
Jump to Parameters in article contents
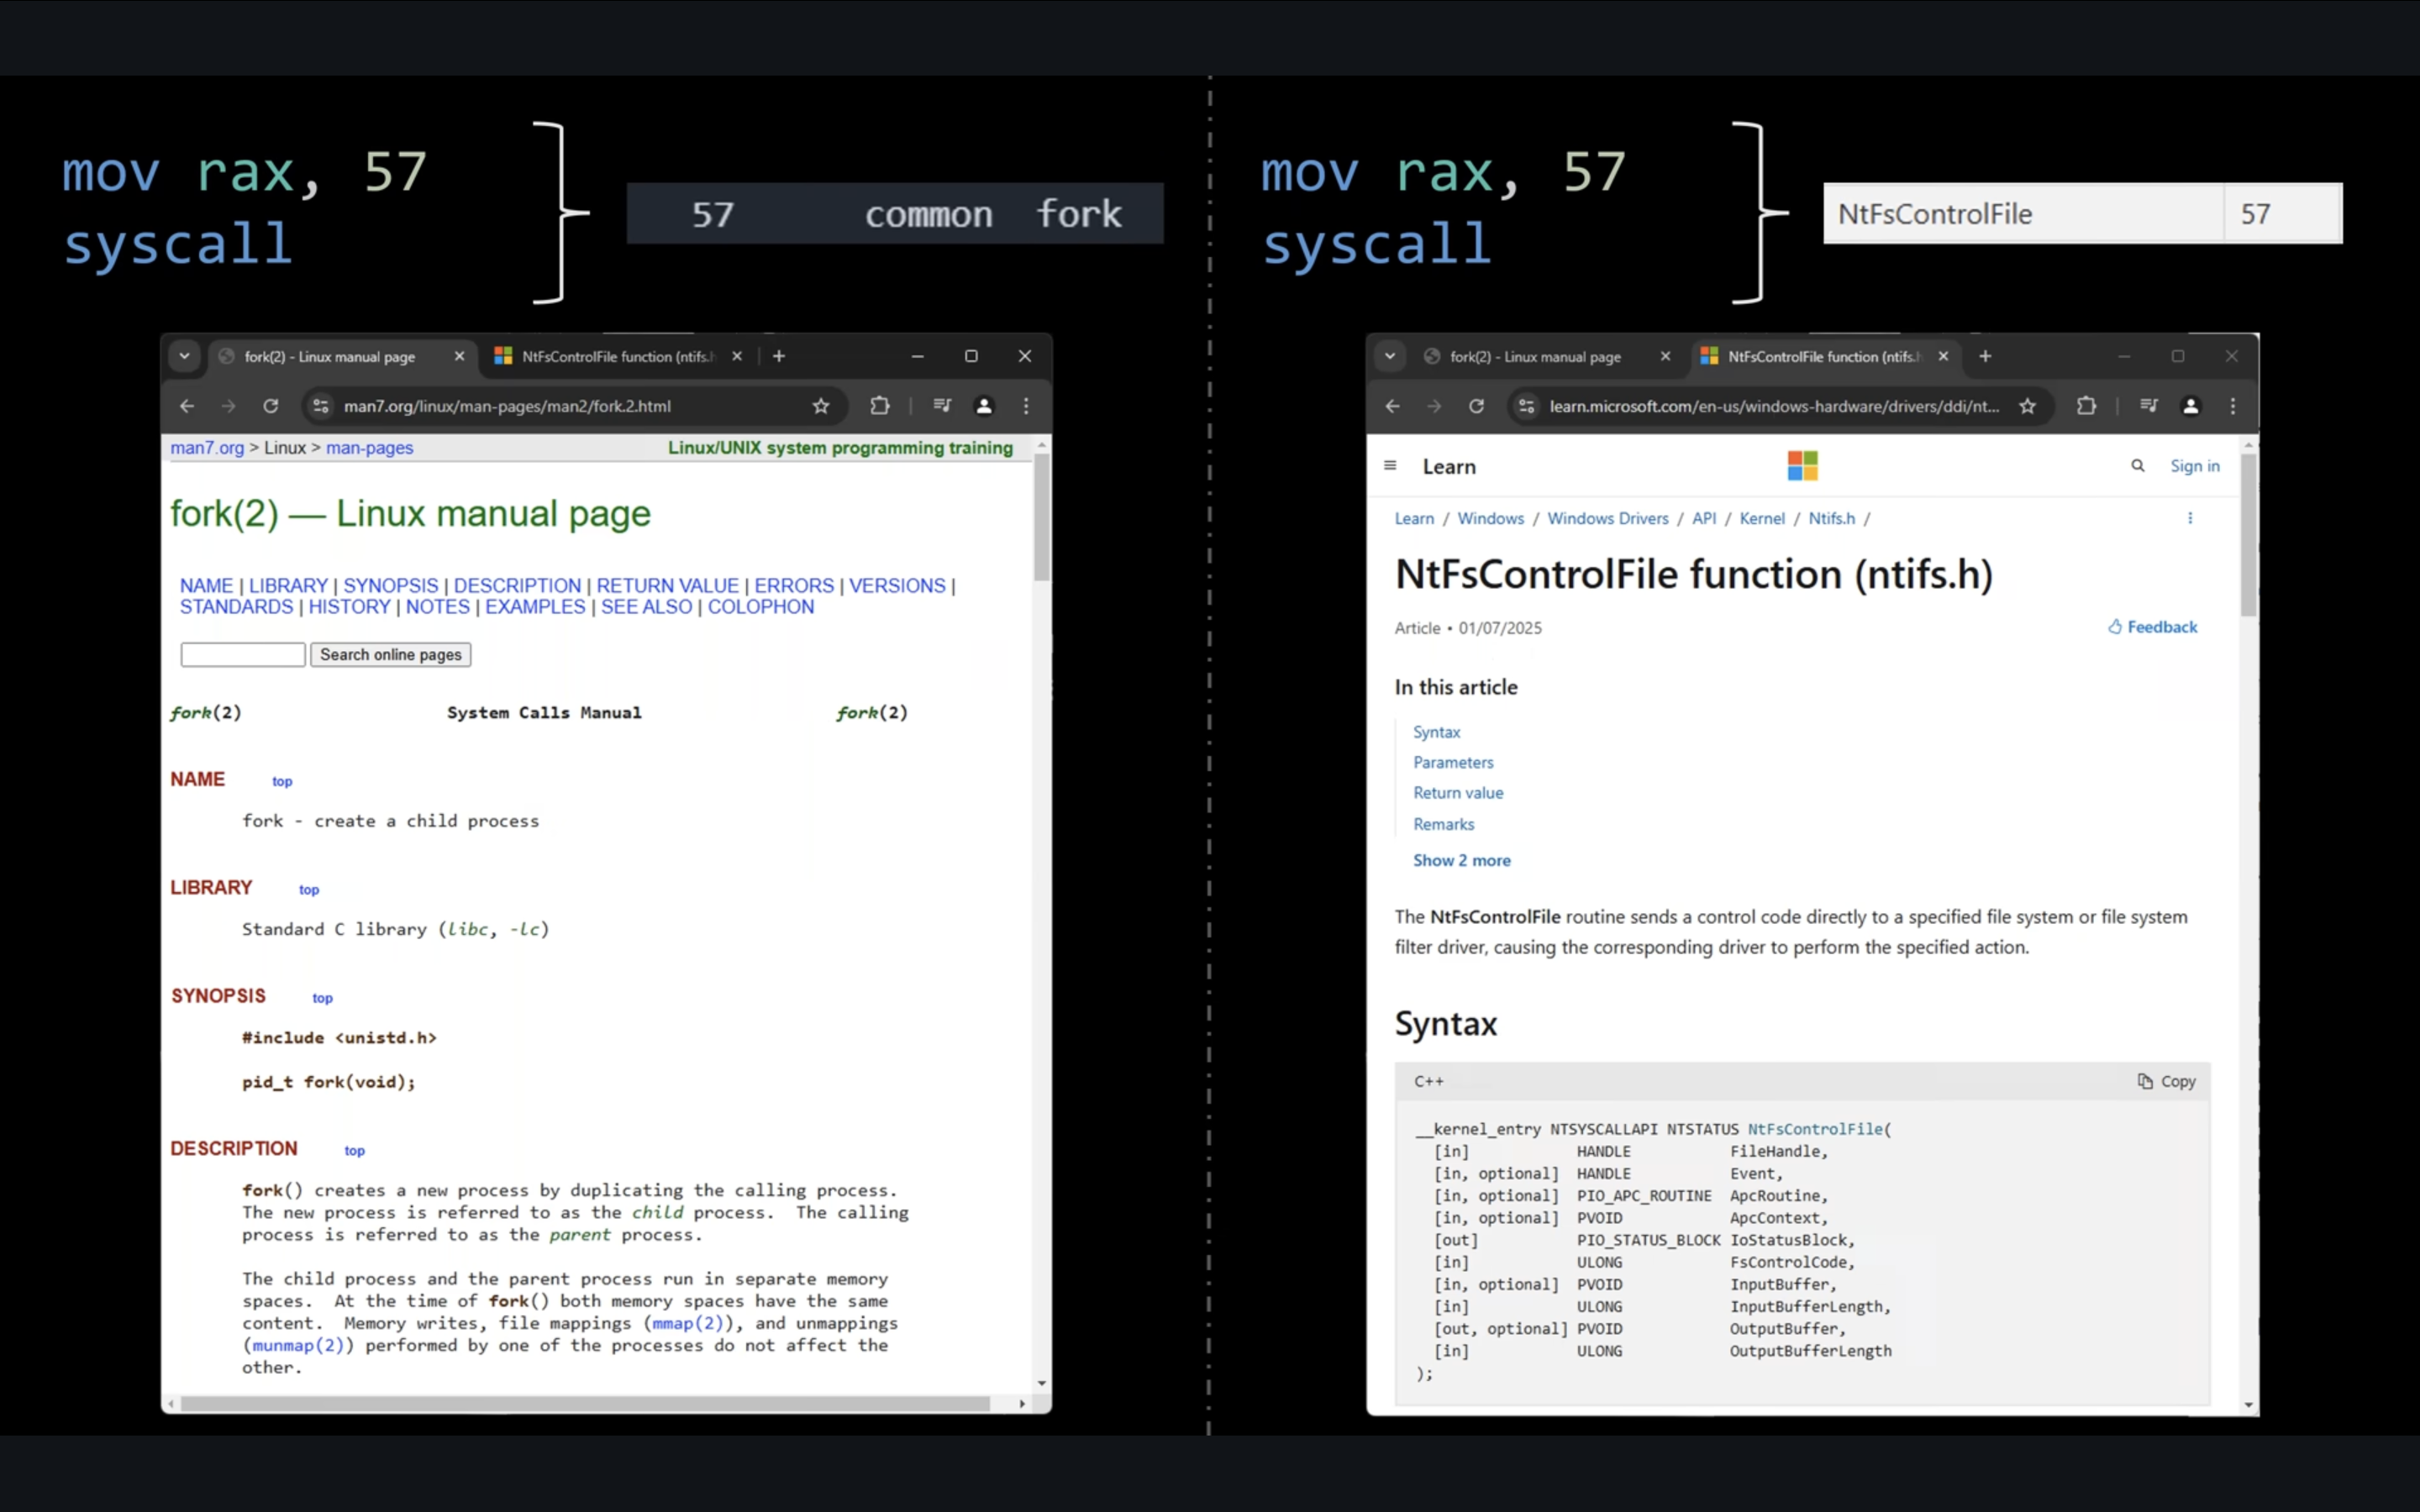click(x=1453, y=762)
